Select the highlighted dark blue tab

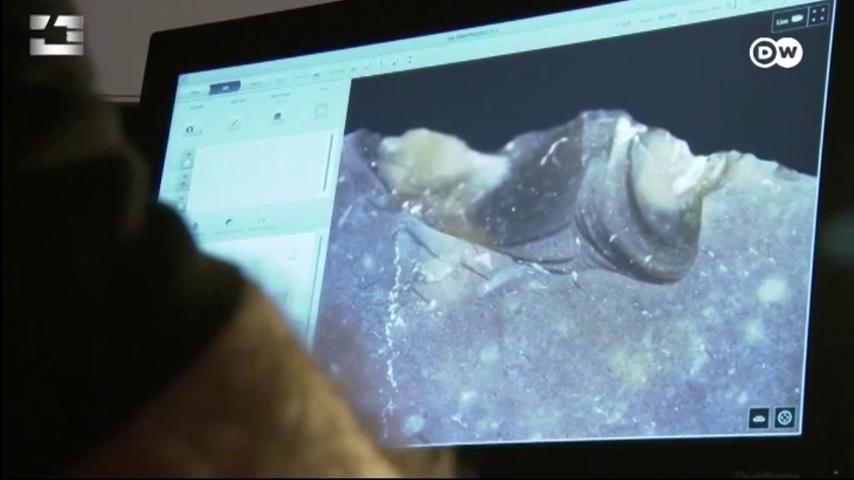(x=224, y=88)
